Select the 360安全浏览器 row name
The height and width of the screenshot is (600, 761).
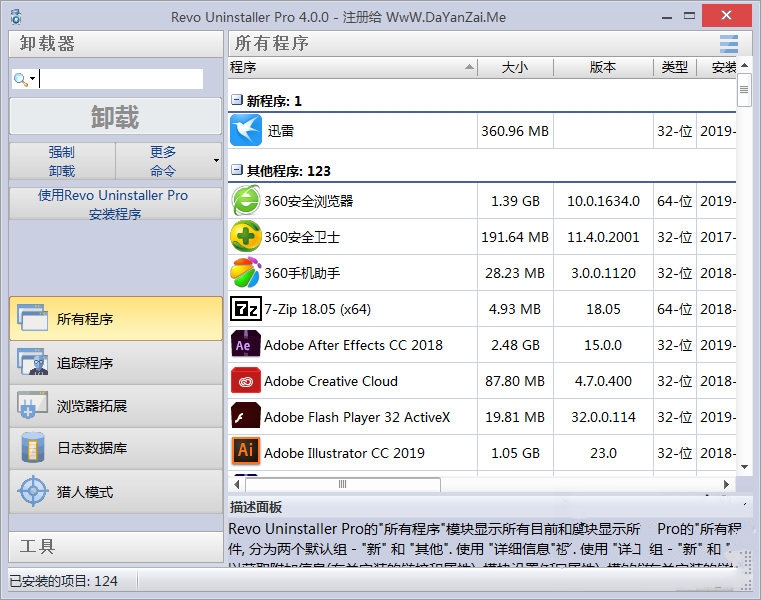pyautogui.click(x=309, y=201)
